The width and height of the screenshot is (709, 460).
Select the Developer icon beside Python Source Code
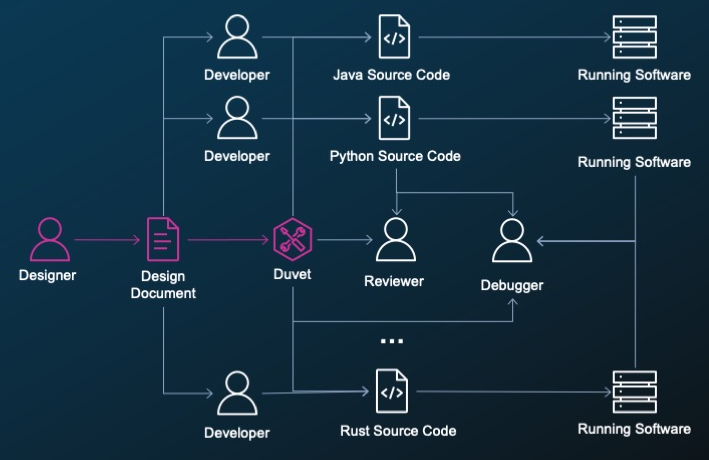coord(237,118)
